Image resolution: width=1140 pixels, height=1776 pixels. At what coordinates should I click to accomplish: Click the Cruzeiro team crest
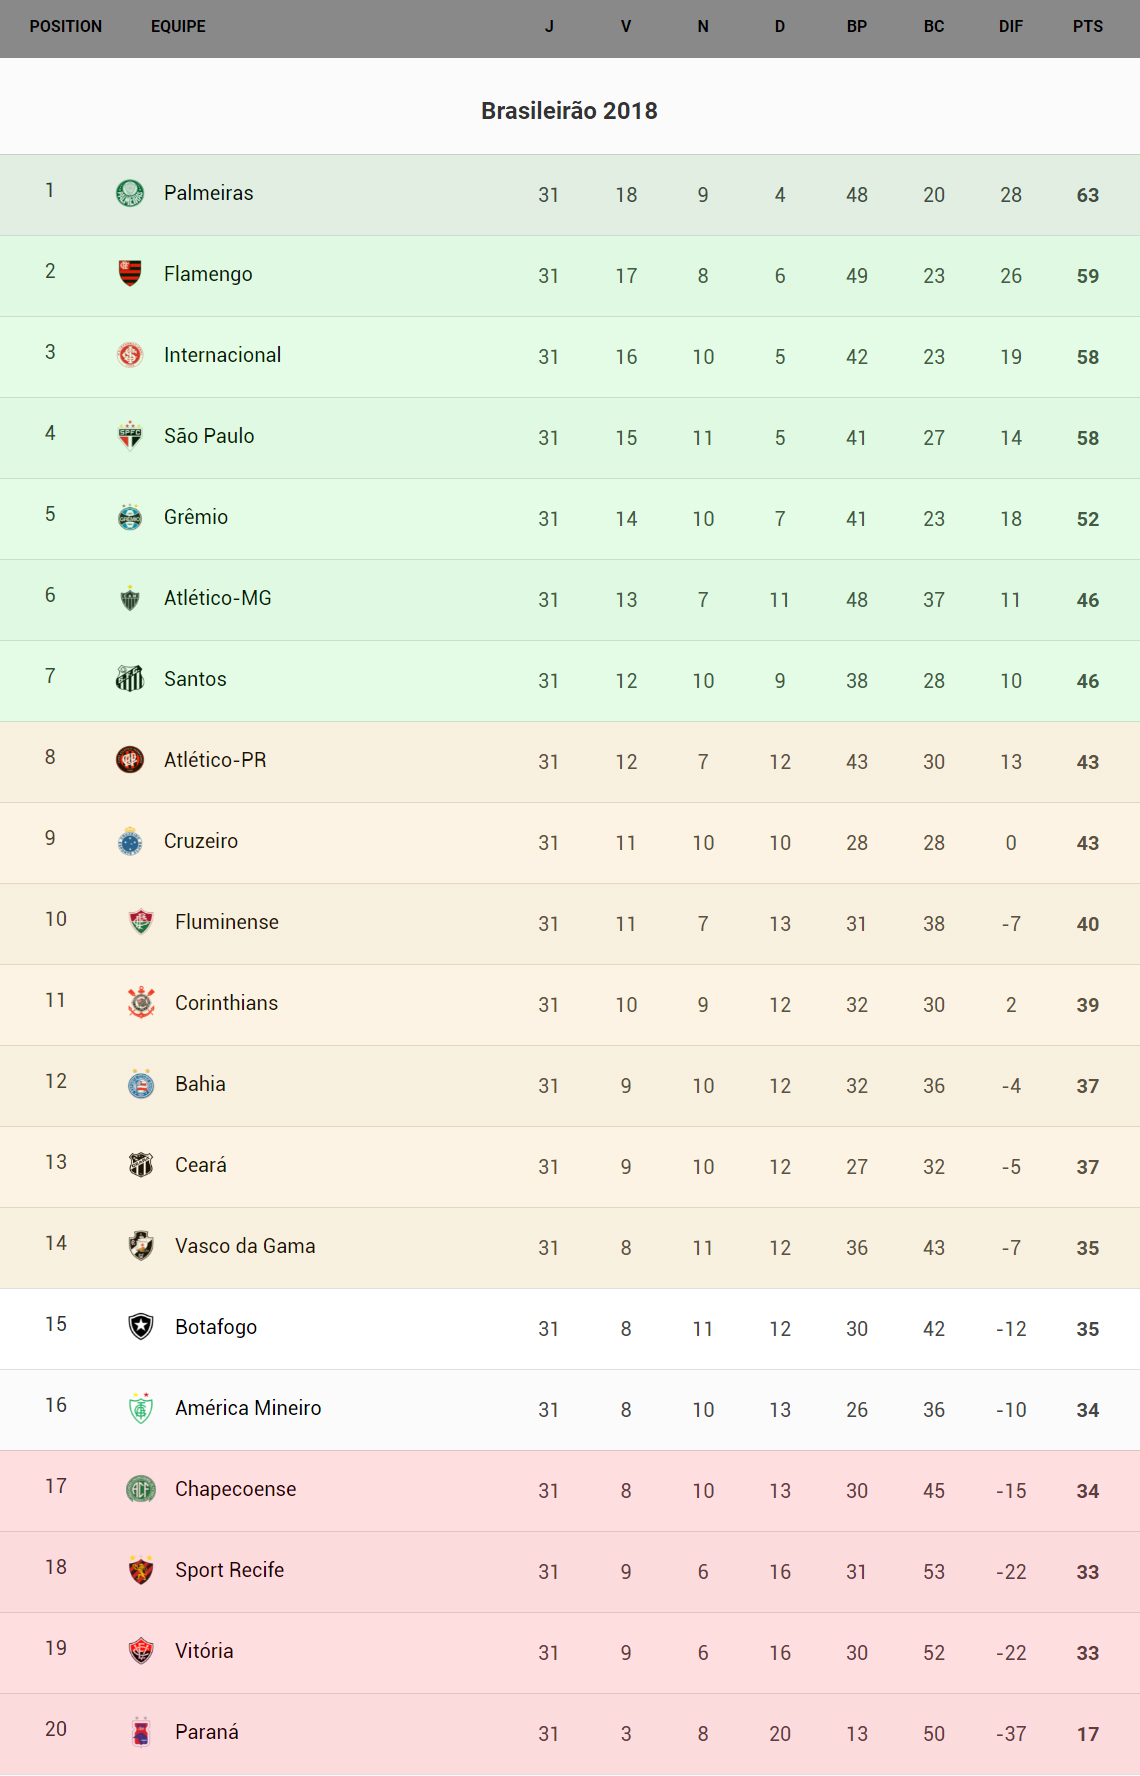coord(130,841)
